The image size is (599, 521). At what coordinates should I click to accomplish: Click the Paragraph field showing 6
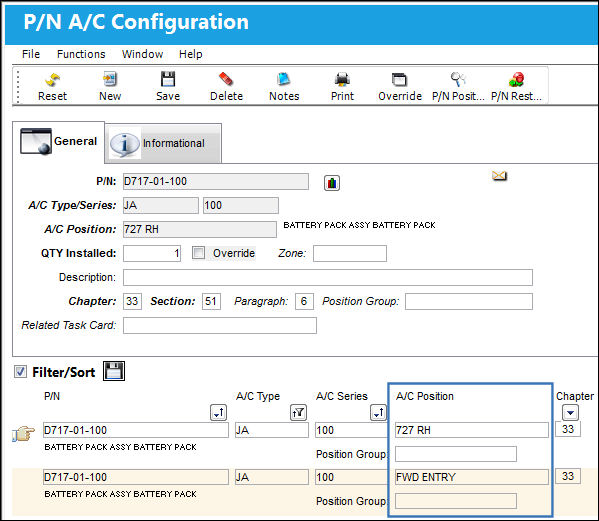click(x=304, y=301)
